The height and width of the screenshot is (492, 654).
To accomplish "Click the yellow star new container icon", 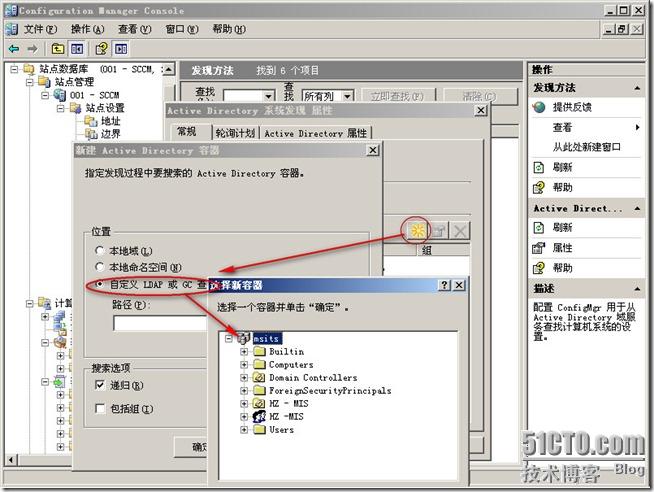I will 418,230.
